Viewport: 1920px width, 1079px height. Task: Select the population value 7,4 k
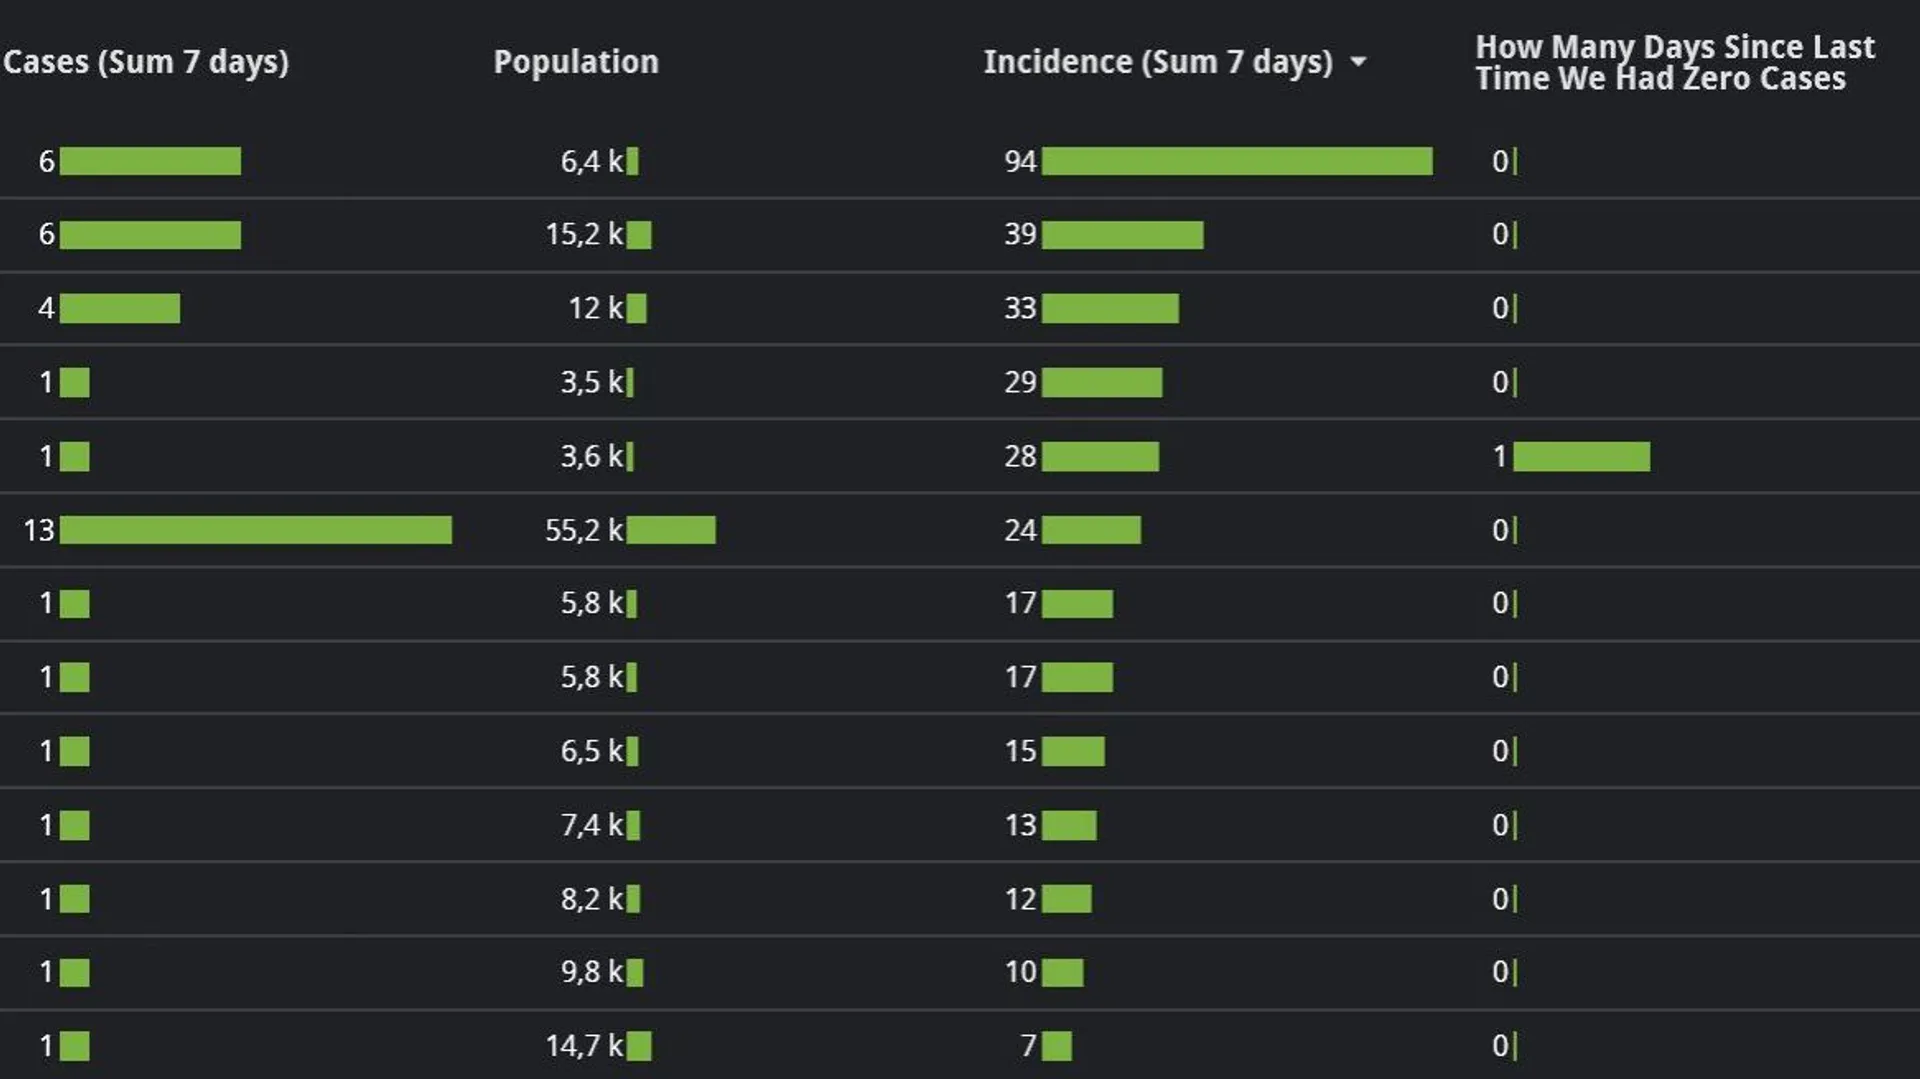[x=591, y=825]
